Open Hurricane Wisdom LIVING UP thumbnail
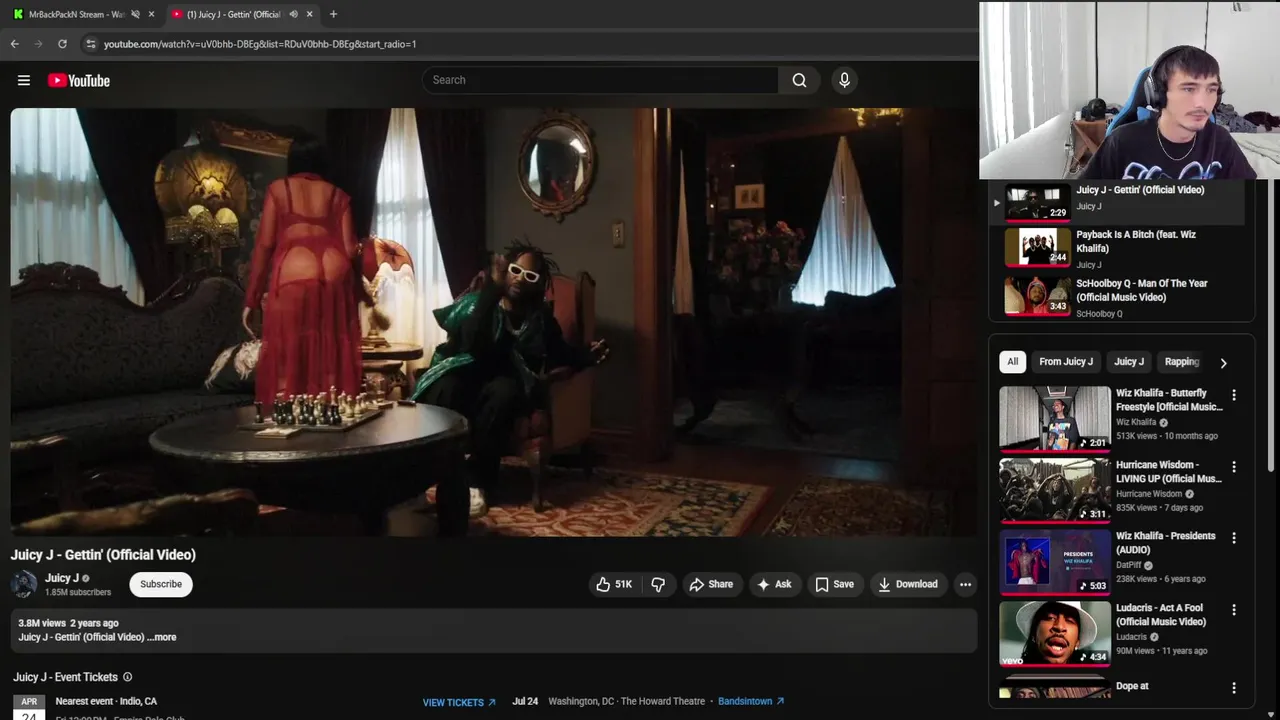Screen dimensions: 1280x720 tap(1055, 490)
